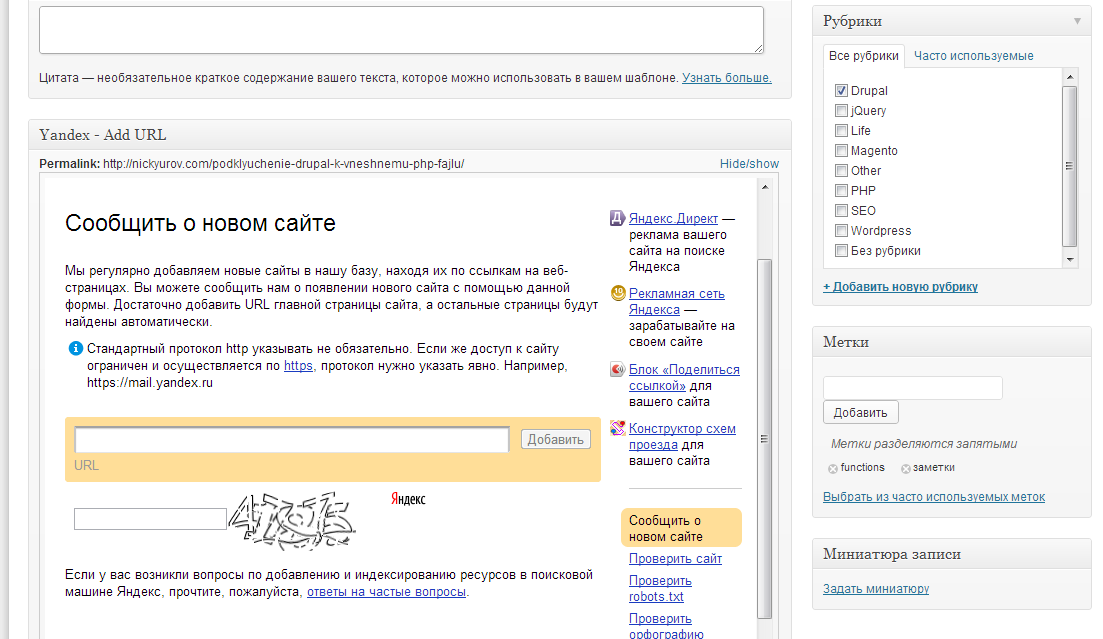
Task: Open the Узнать больше link
Action: coord(727,78)
